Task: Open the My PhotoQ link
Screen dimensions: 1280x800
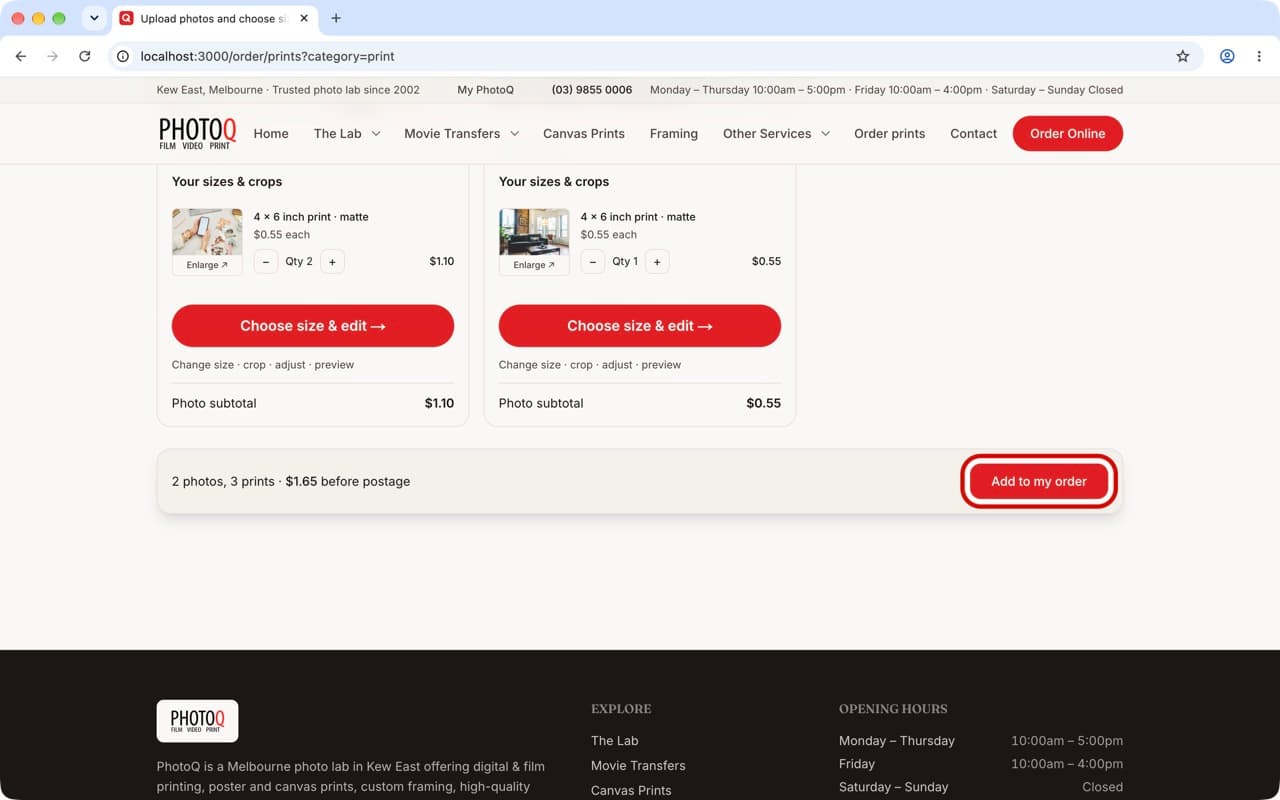Action: coord(485,90)
